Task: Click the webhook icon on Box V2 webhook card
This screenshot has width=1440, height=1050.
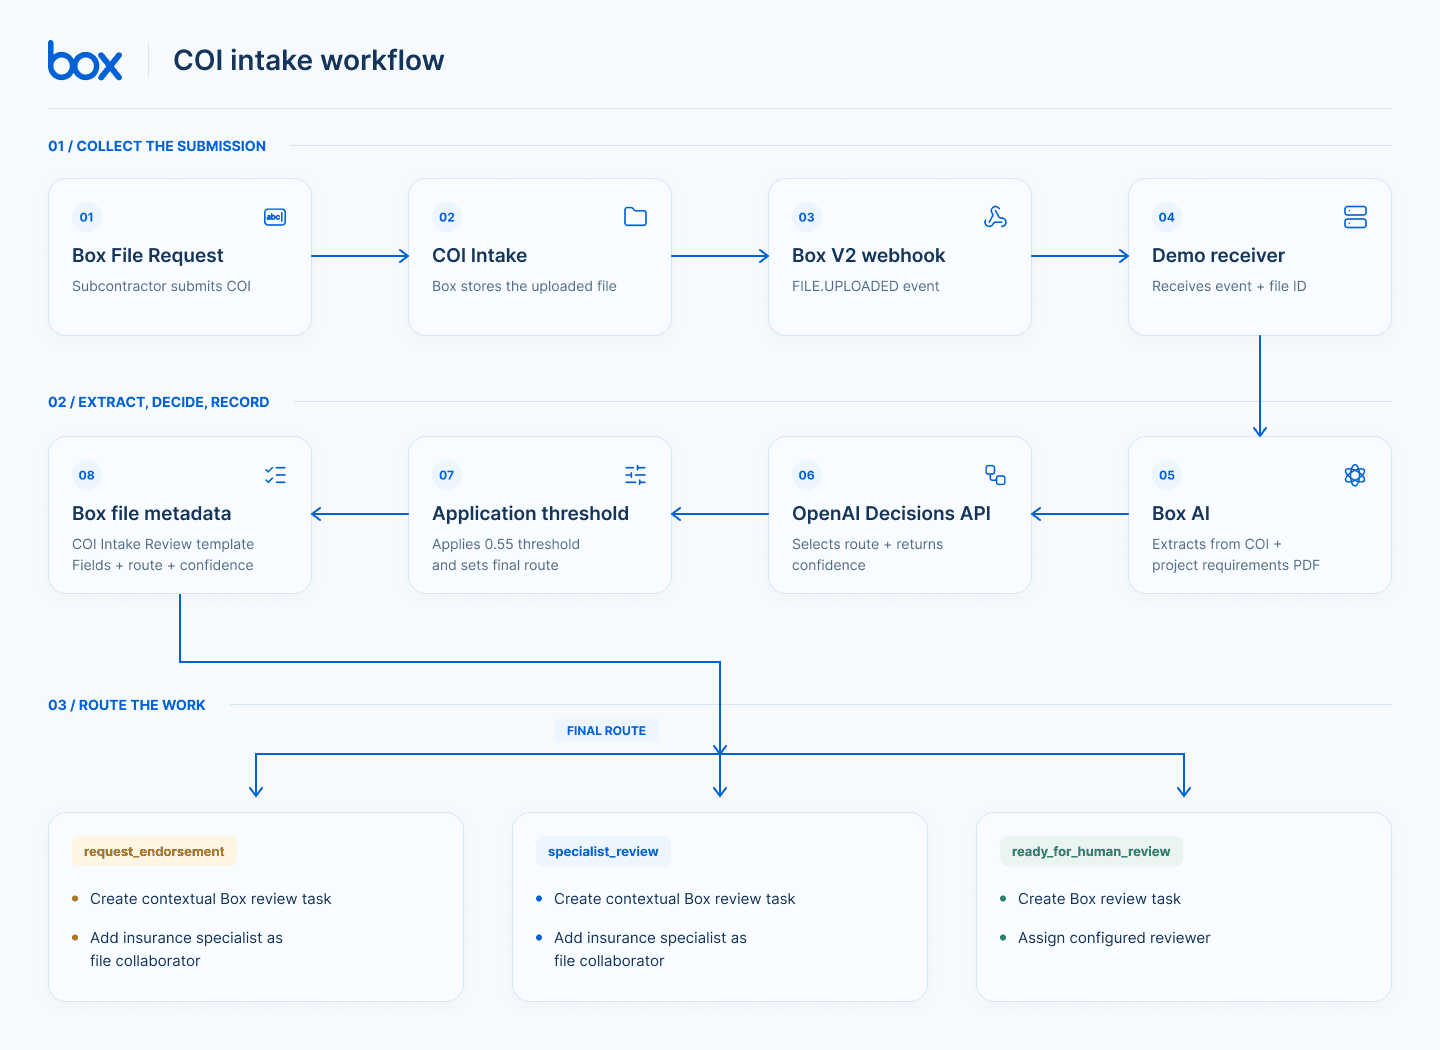Action: click(x=995, y=217)
